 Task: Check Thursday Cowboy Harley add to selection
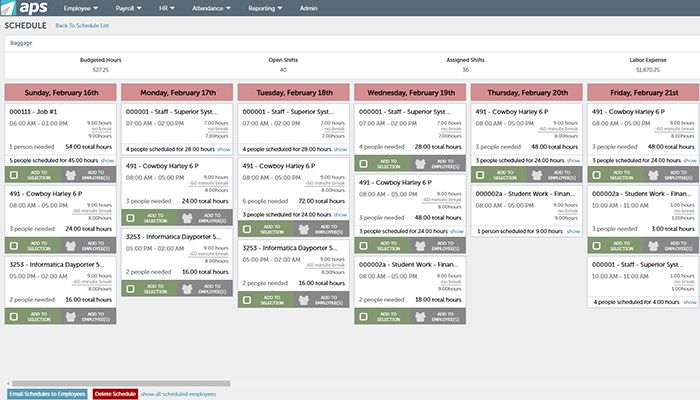point(480,175)
